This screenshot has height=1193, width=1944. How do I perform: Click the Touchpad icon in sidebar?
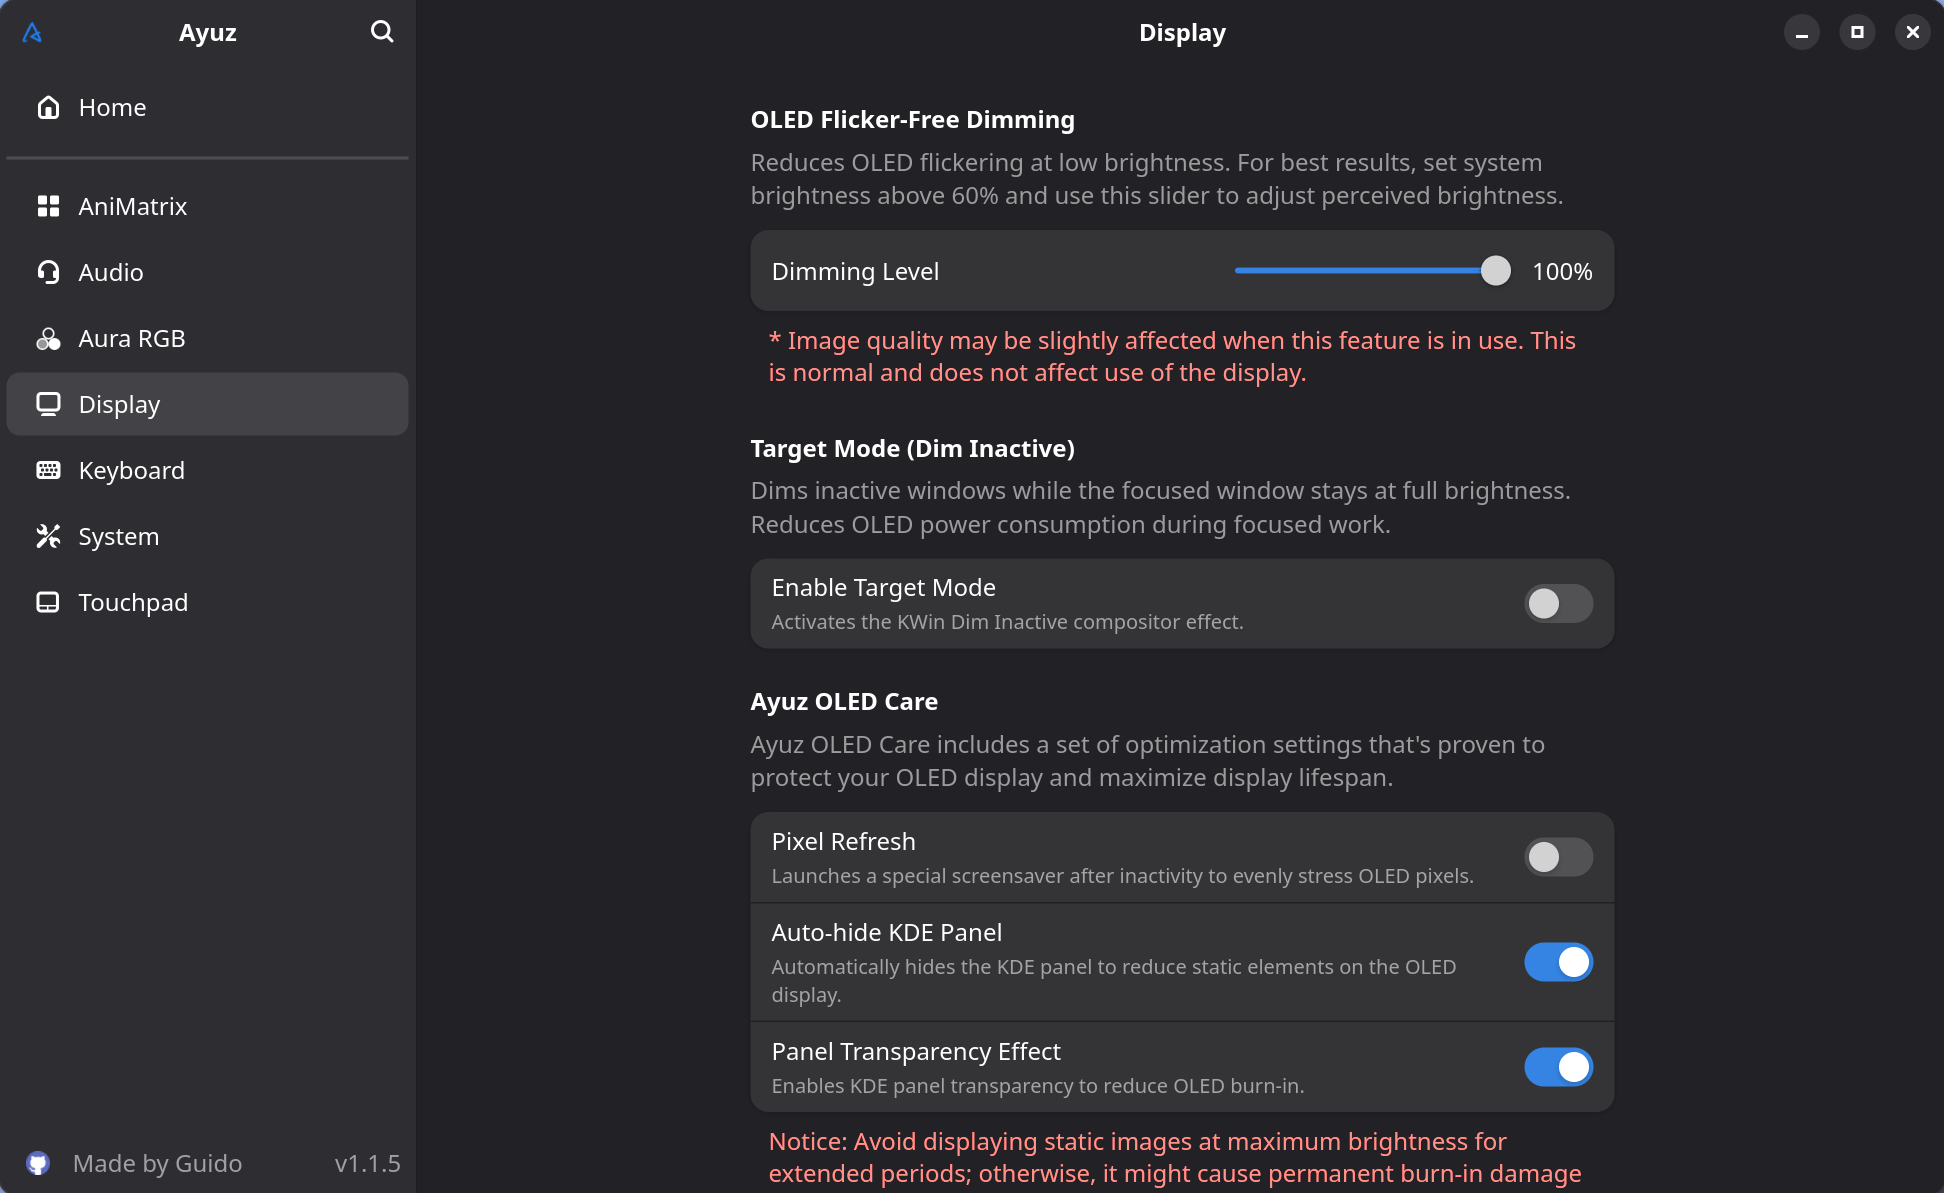(48, 602)
